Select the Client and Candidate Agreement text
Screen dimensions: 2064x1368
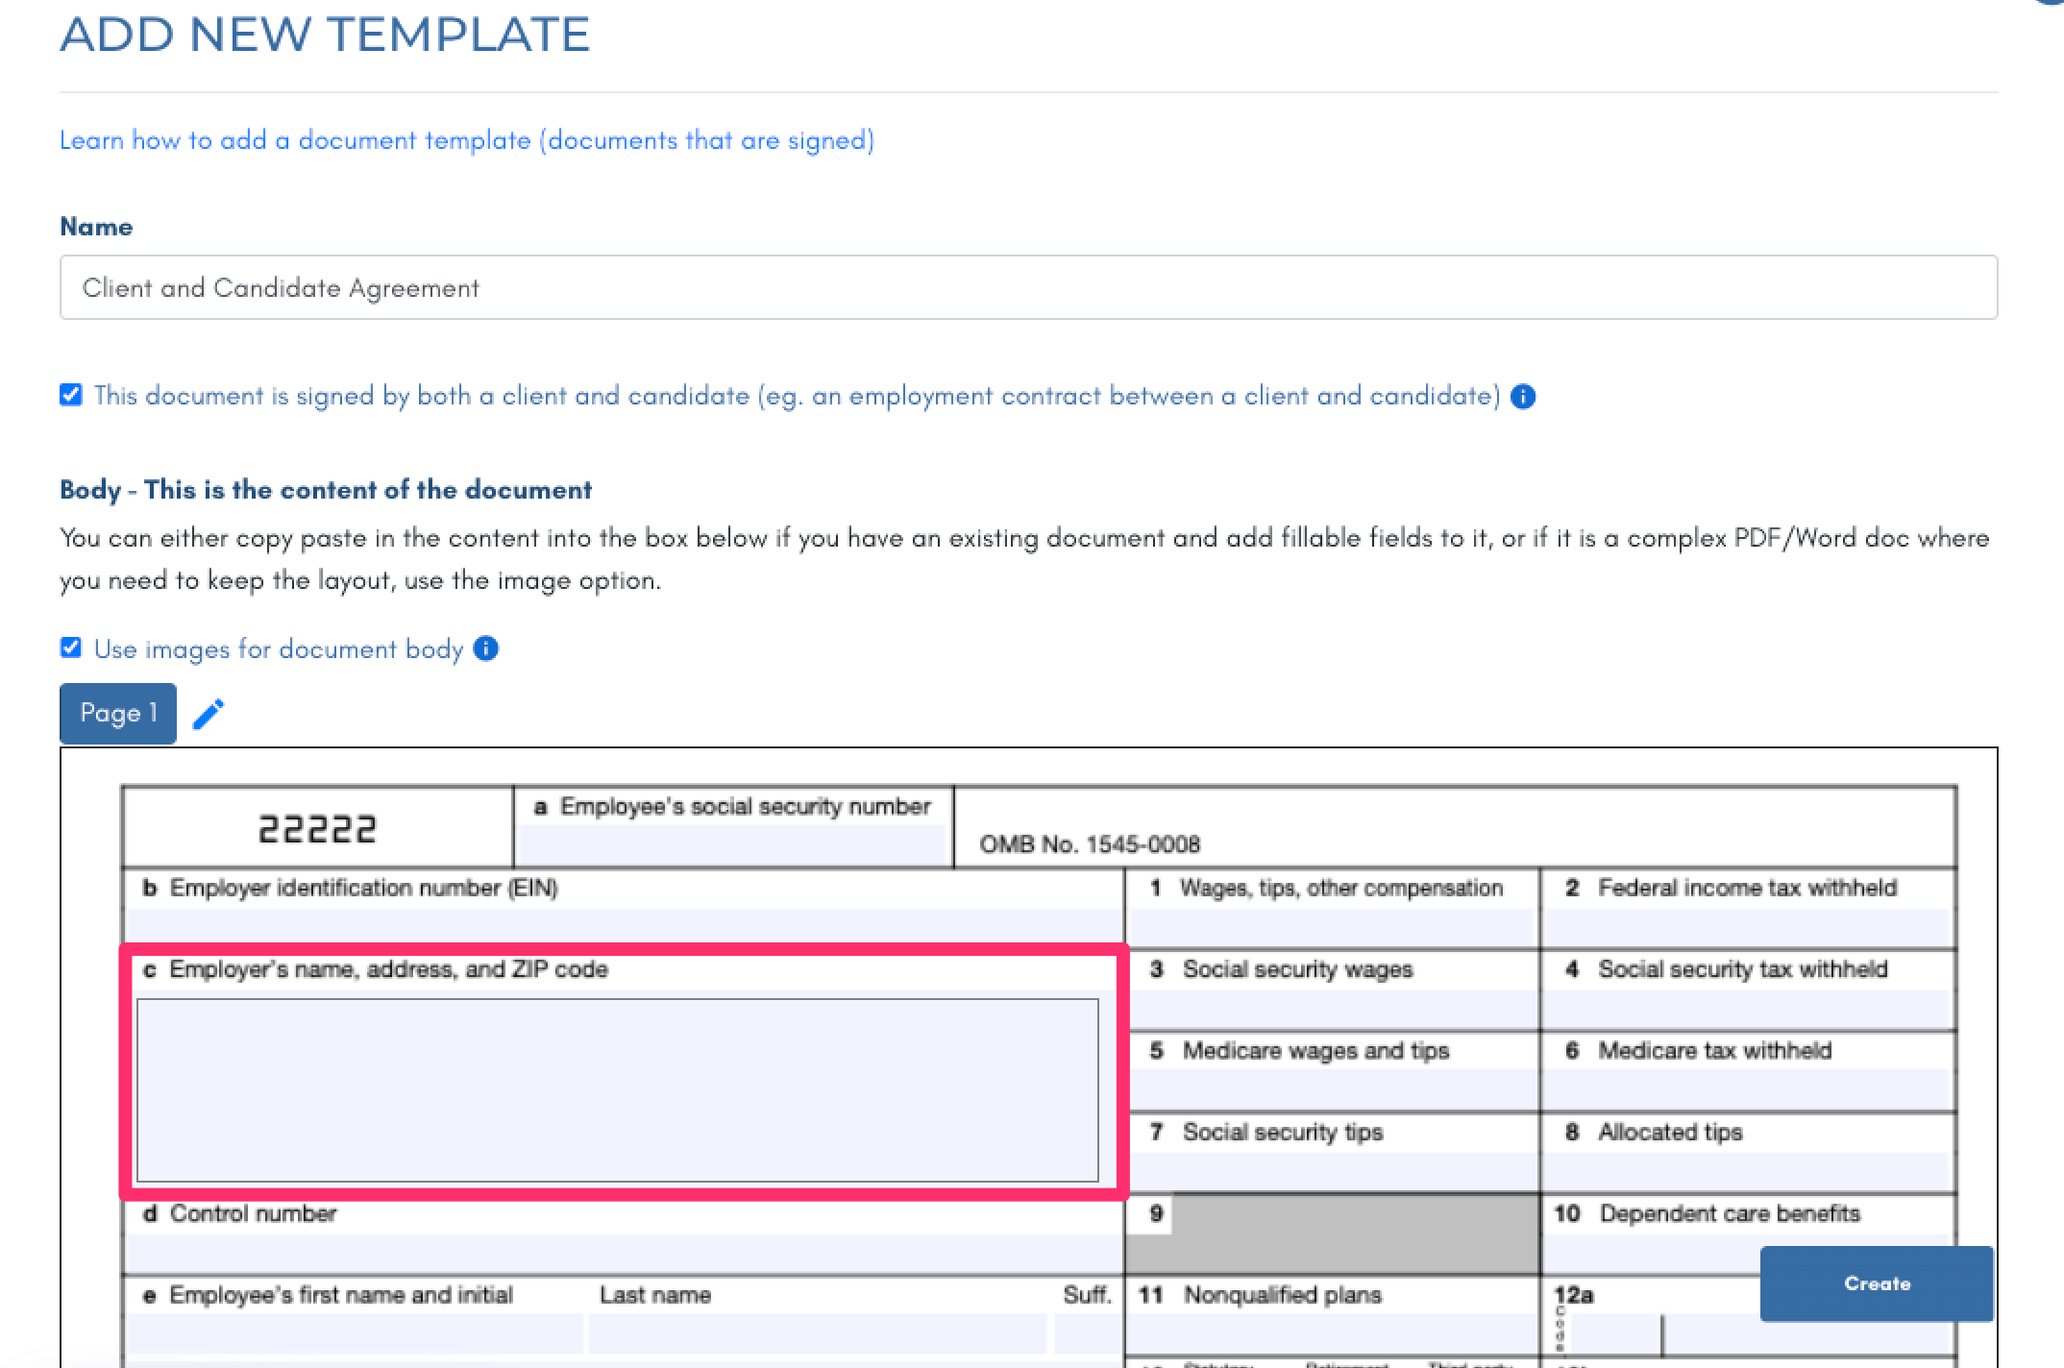[281, 287]
